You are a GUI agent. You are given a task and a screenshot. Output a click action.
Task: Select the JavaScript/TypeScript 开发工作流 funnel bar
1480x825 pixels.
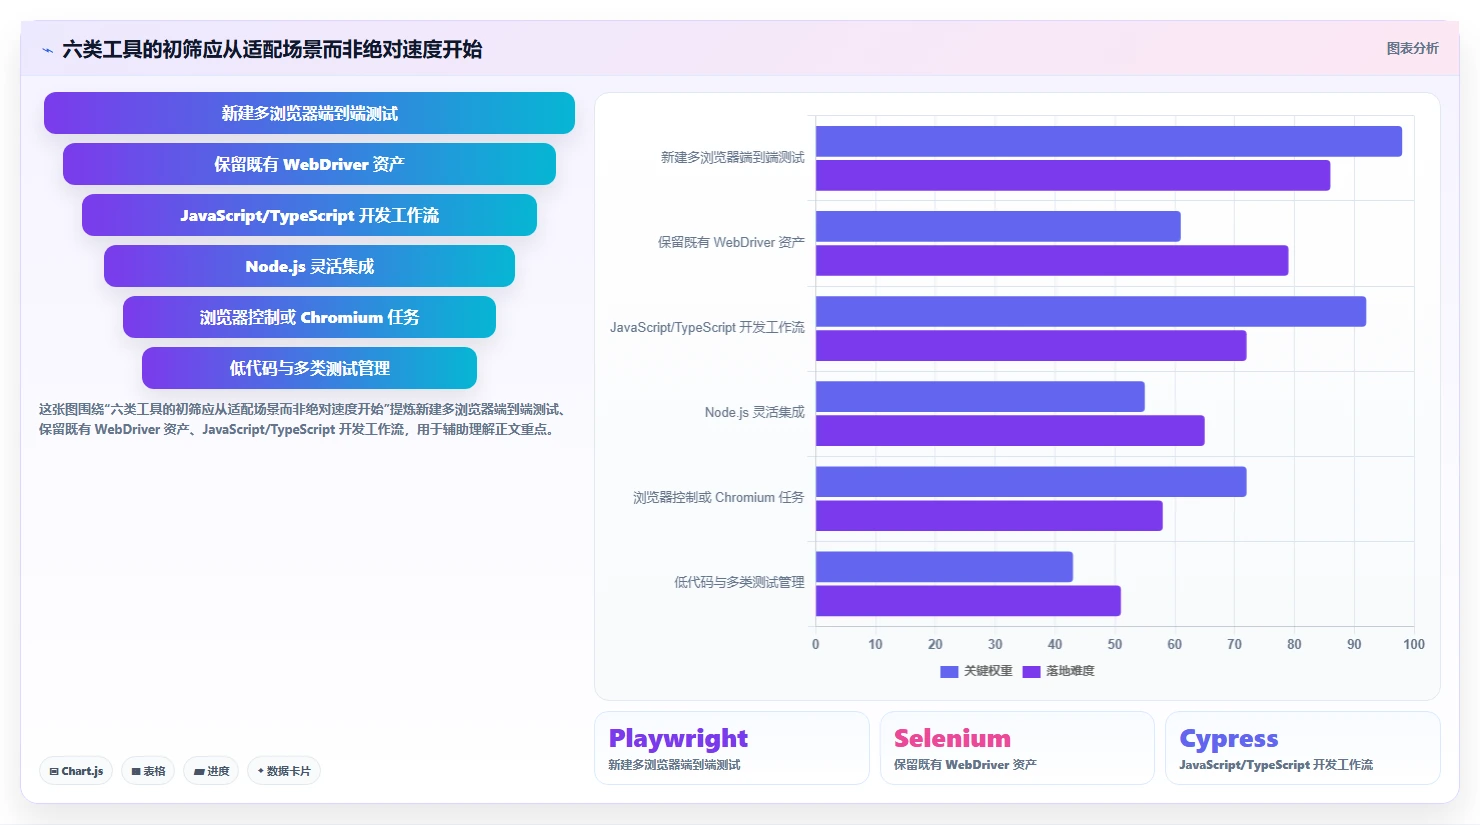pos(309,215)
